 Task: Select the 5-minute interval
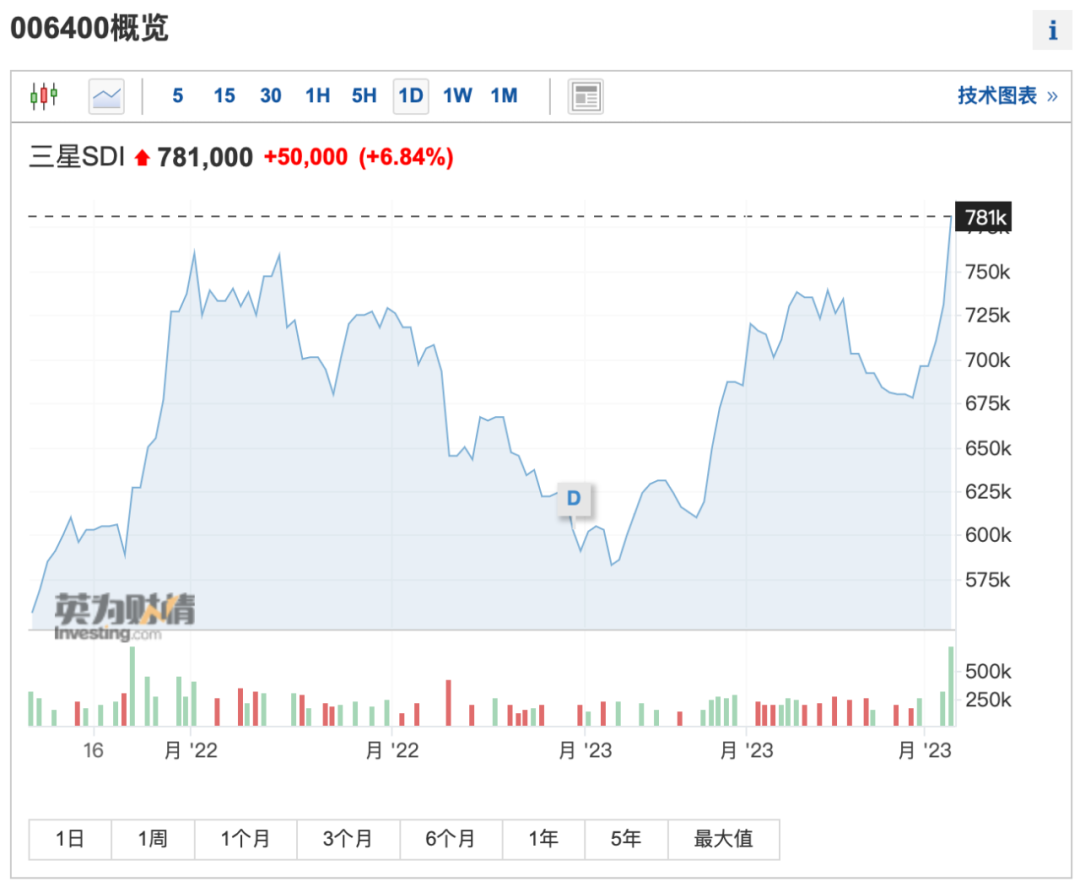click(178, 96)
